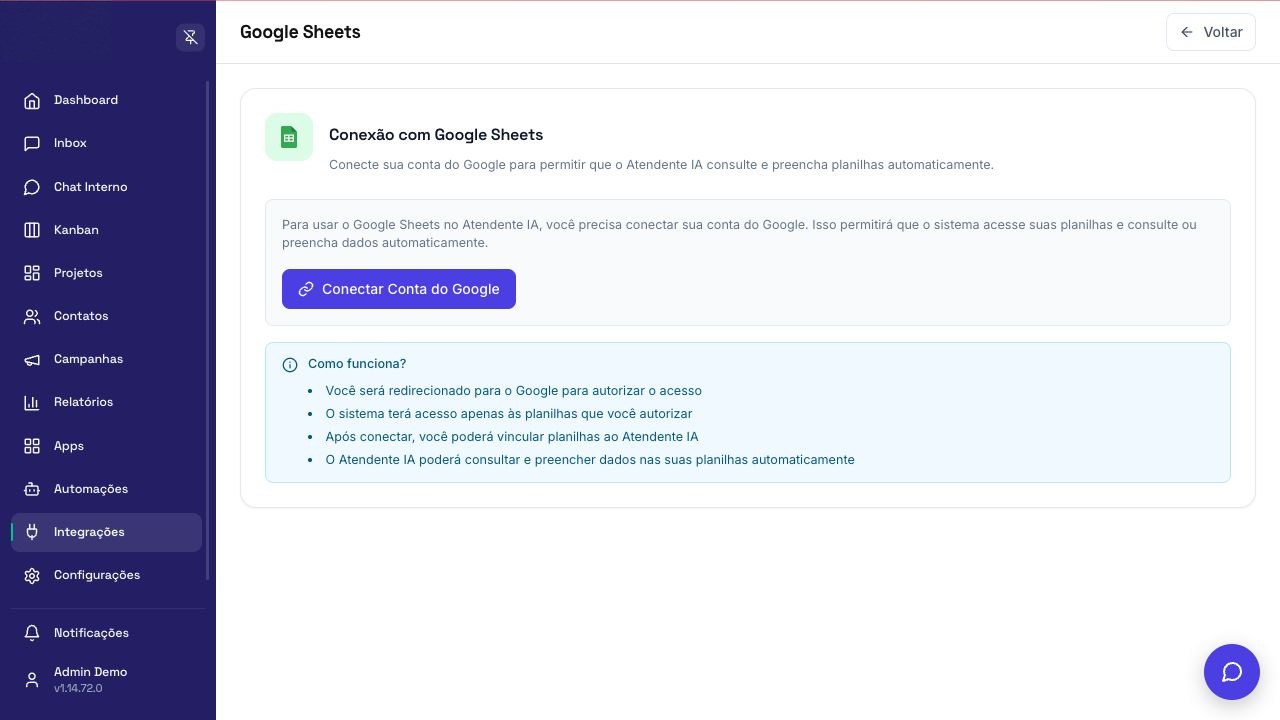Click the Apps grid icon
Screen dimensions: 1280x720
(32, 446)
